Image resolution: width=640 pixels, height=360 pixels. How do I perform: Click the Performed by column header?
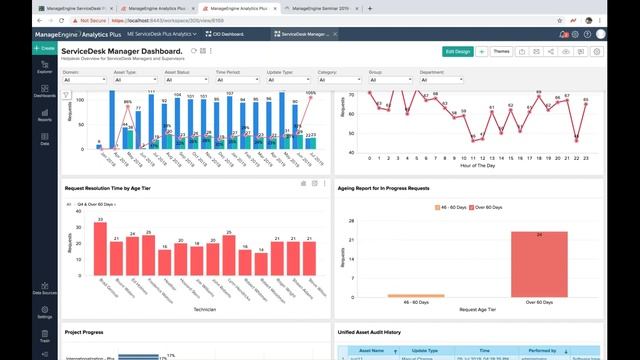(542, 351)
